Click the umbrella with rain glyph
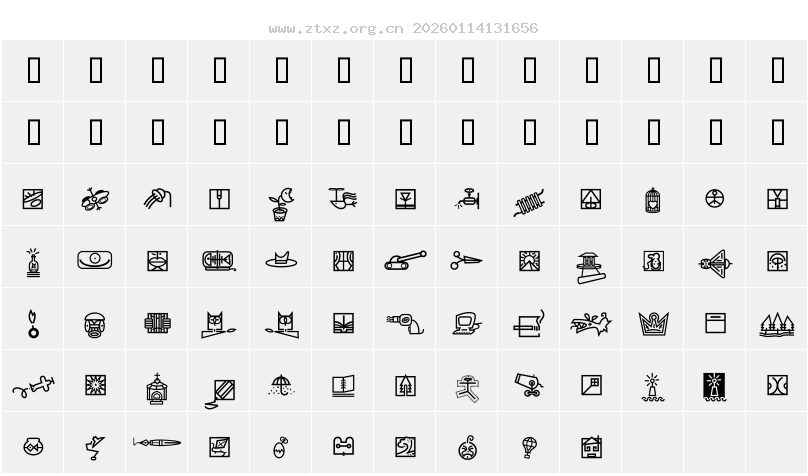The image size is (808, 476). (x=281, y=385)
